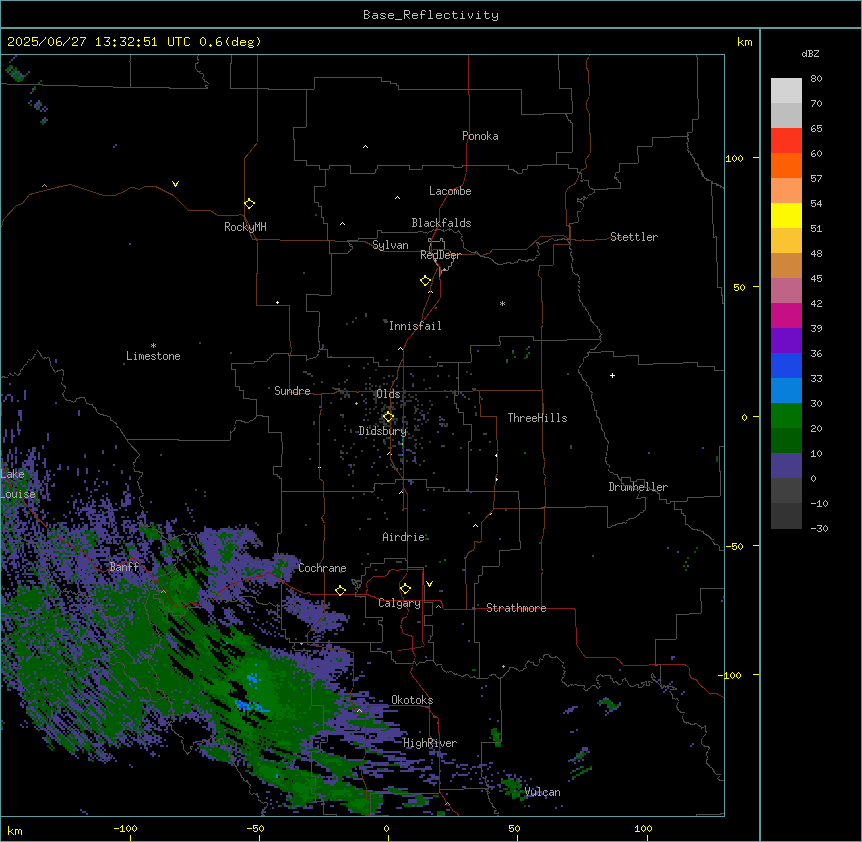Select the Sylvan label
The width and height of the screenshot is (862, 842).
pos(390,245)
